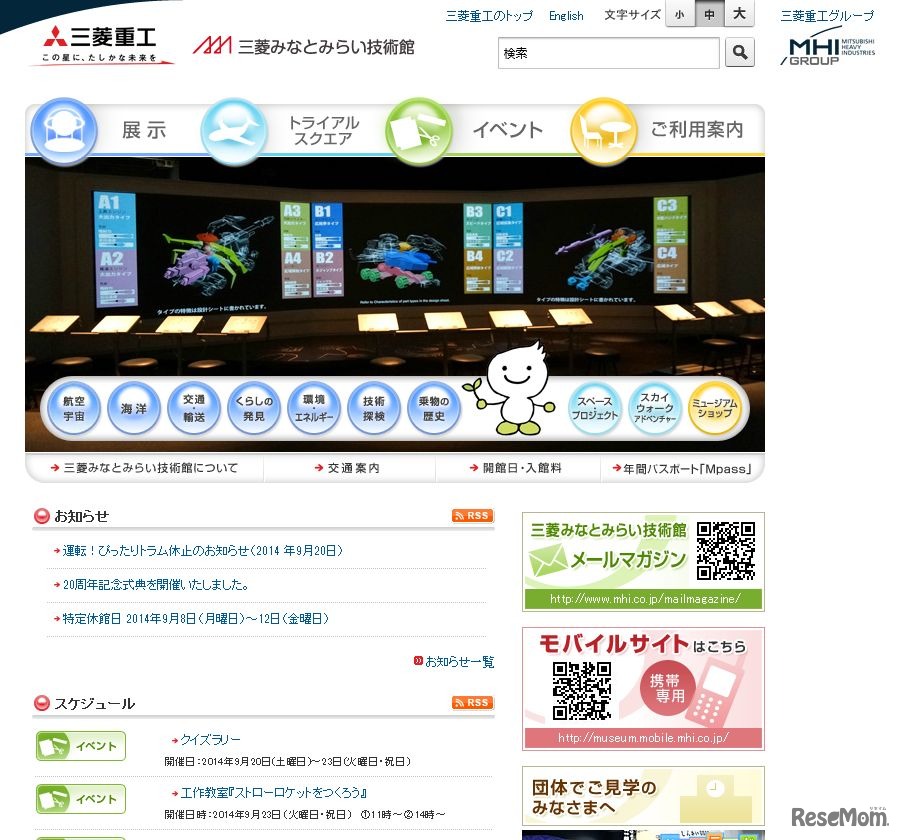Set text size to 小
The height and width of the screenshot is (840, 902).
click(x=680, y=14)
